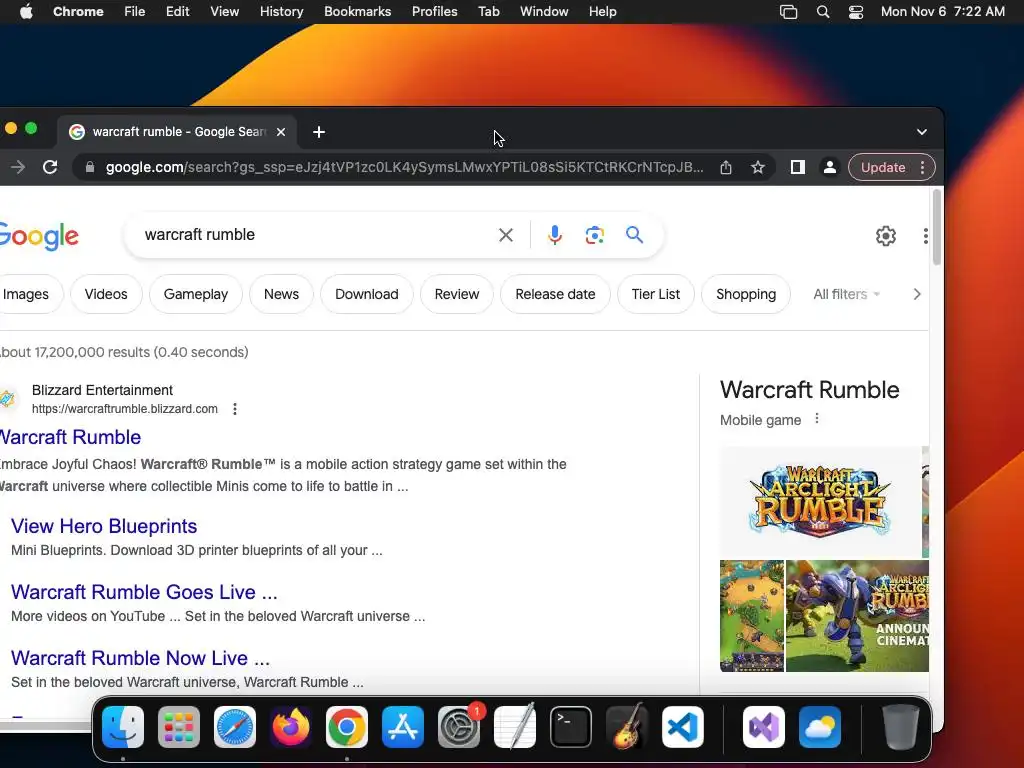Click the Chrome Update button
Image resolution: width=1024 pixels, height=768 pixels.
point(882,167)
